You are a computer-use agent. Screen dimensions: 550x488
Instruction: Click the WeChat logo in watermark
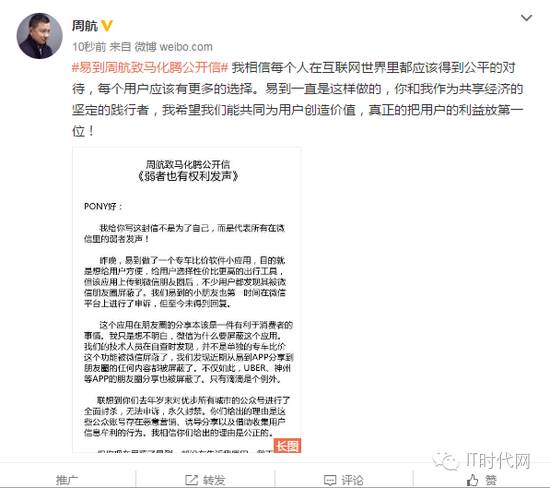(x=445, y=460)
